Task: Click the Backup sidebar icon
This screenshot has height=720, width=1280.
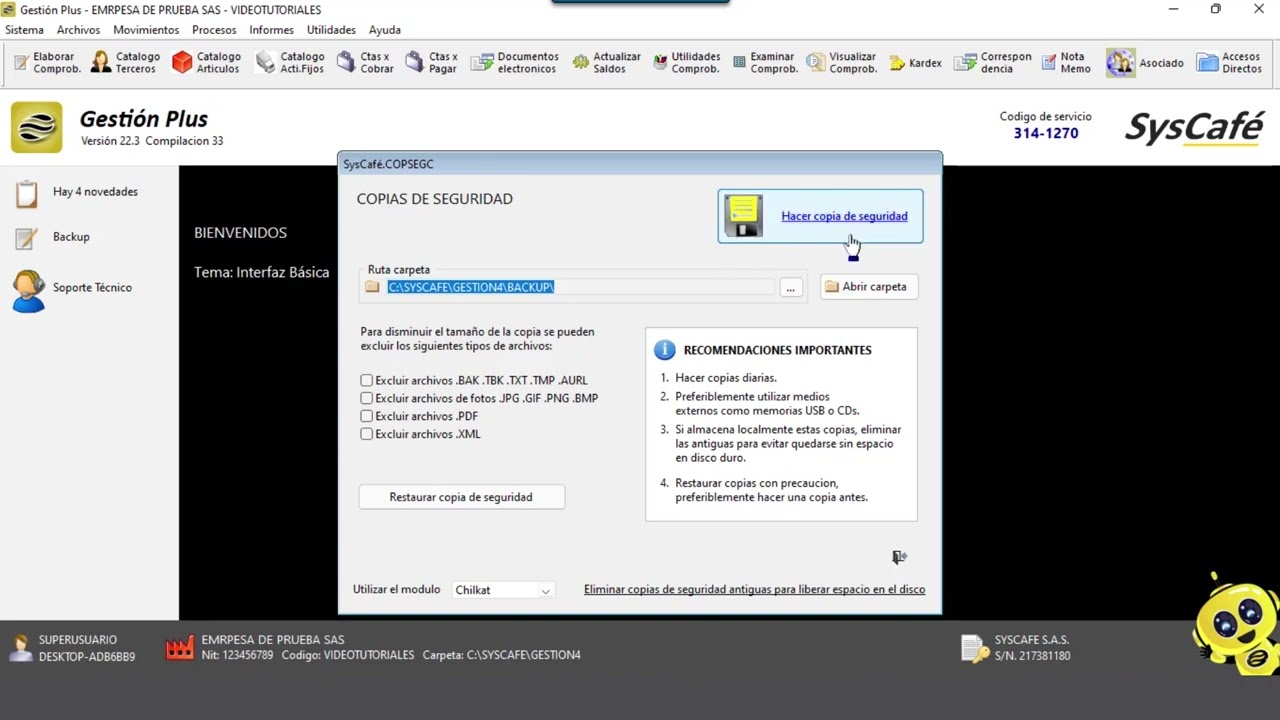Action: [x=27, y=238]
